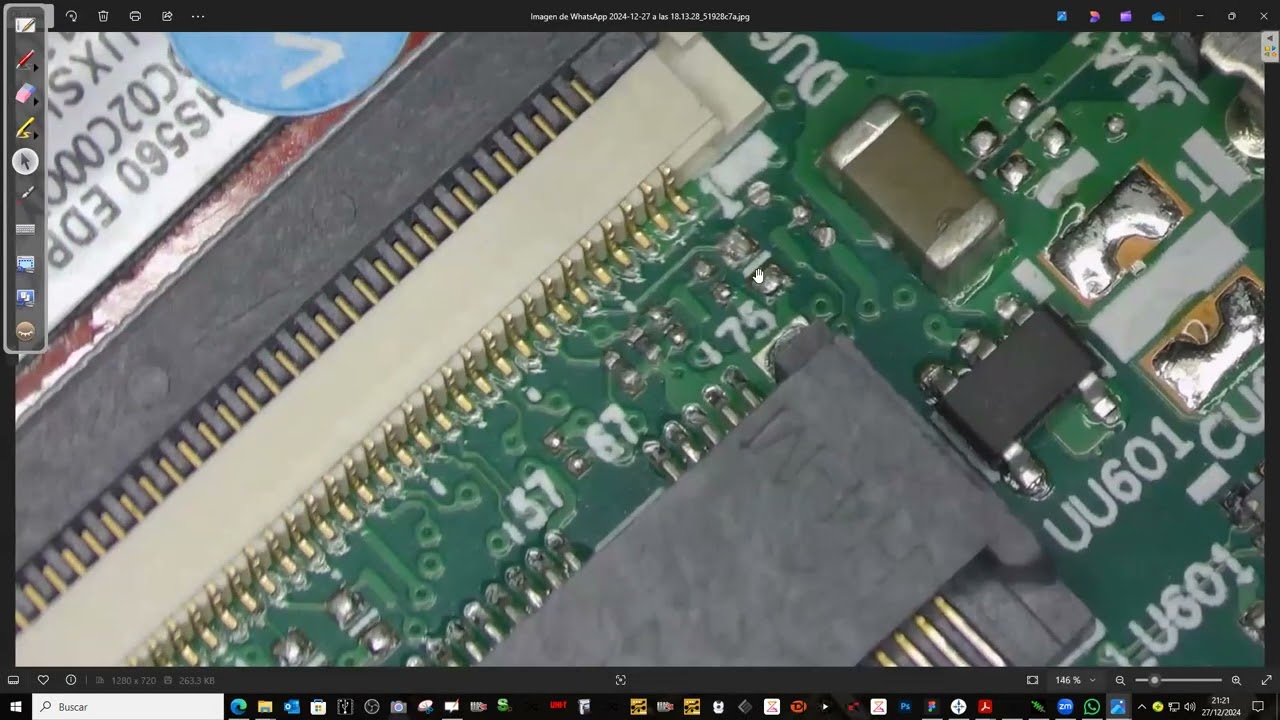
Task: Click the 263.3 KB file size text
Action: 197,681
